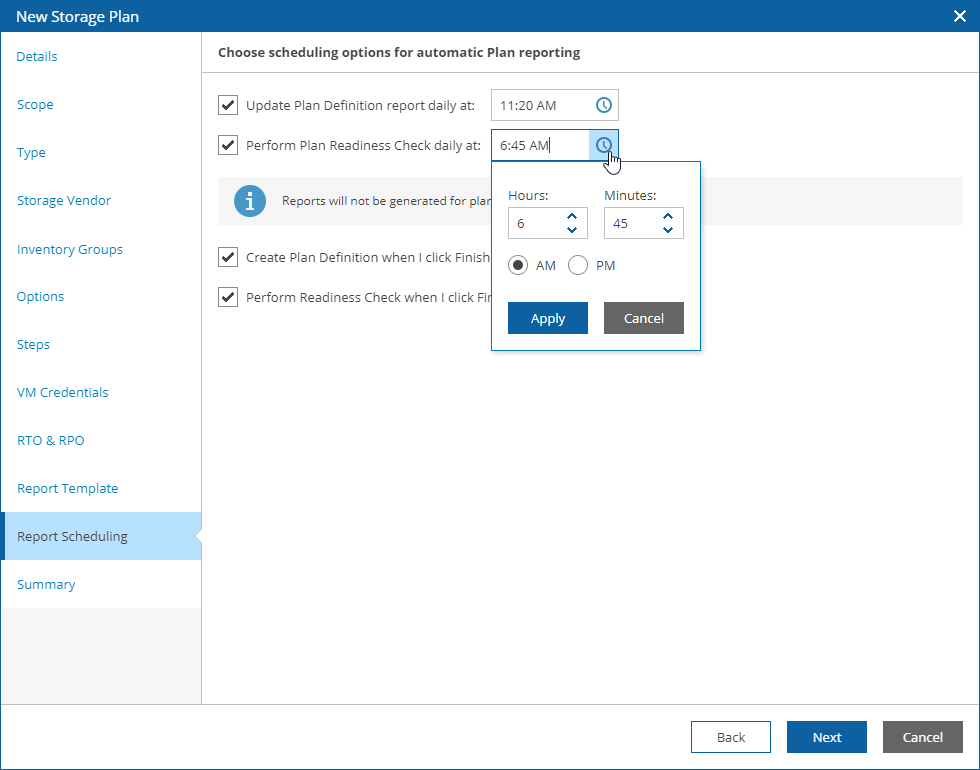Apply the selected time
980x770 pixels.
pos(547,318)
